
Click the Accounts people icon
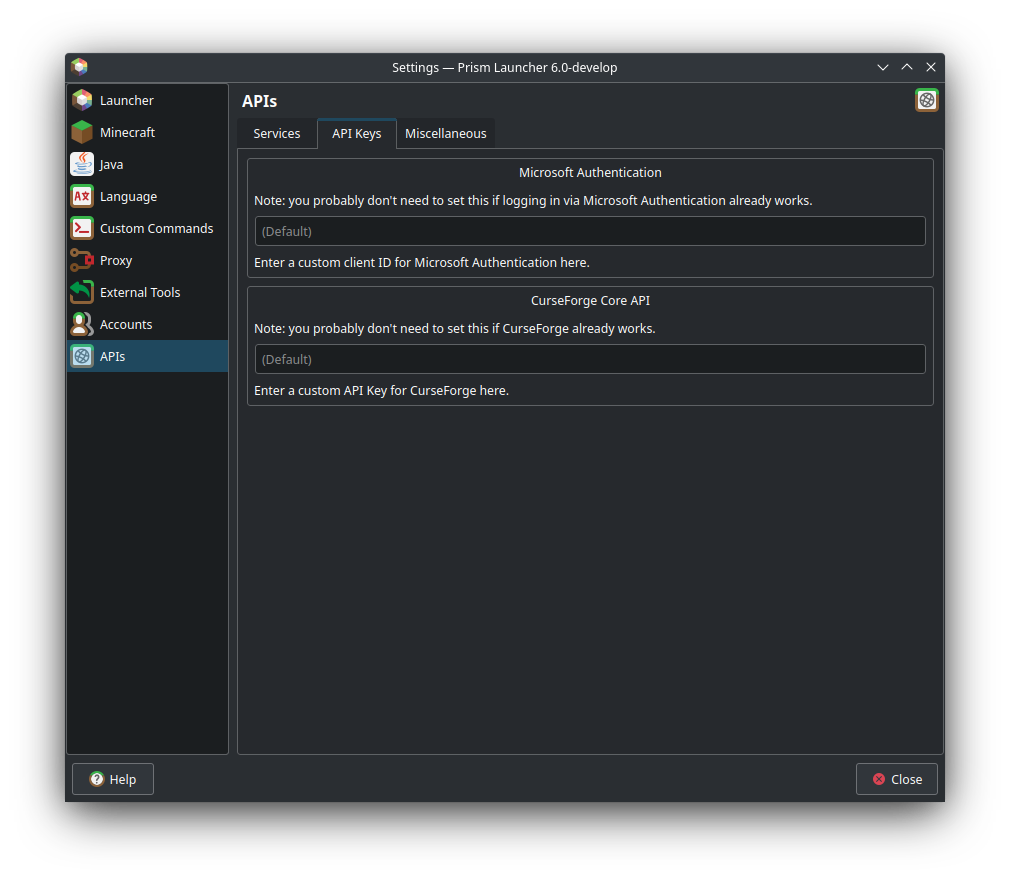click(82, 324)
